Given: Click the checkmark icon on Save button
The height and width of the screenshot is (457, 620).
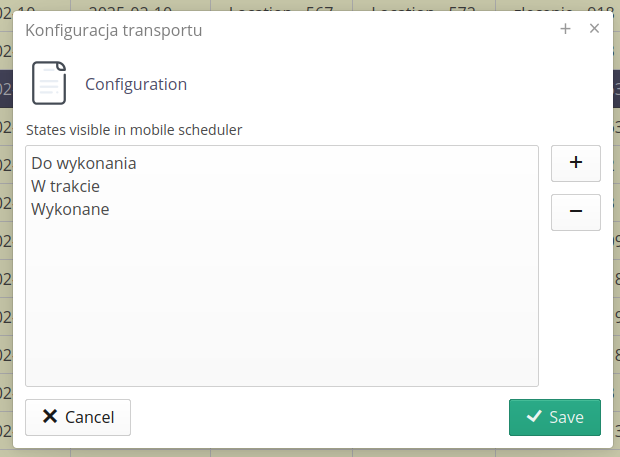Looking at the screenshot, I should coord(534,417).
